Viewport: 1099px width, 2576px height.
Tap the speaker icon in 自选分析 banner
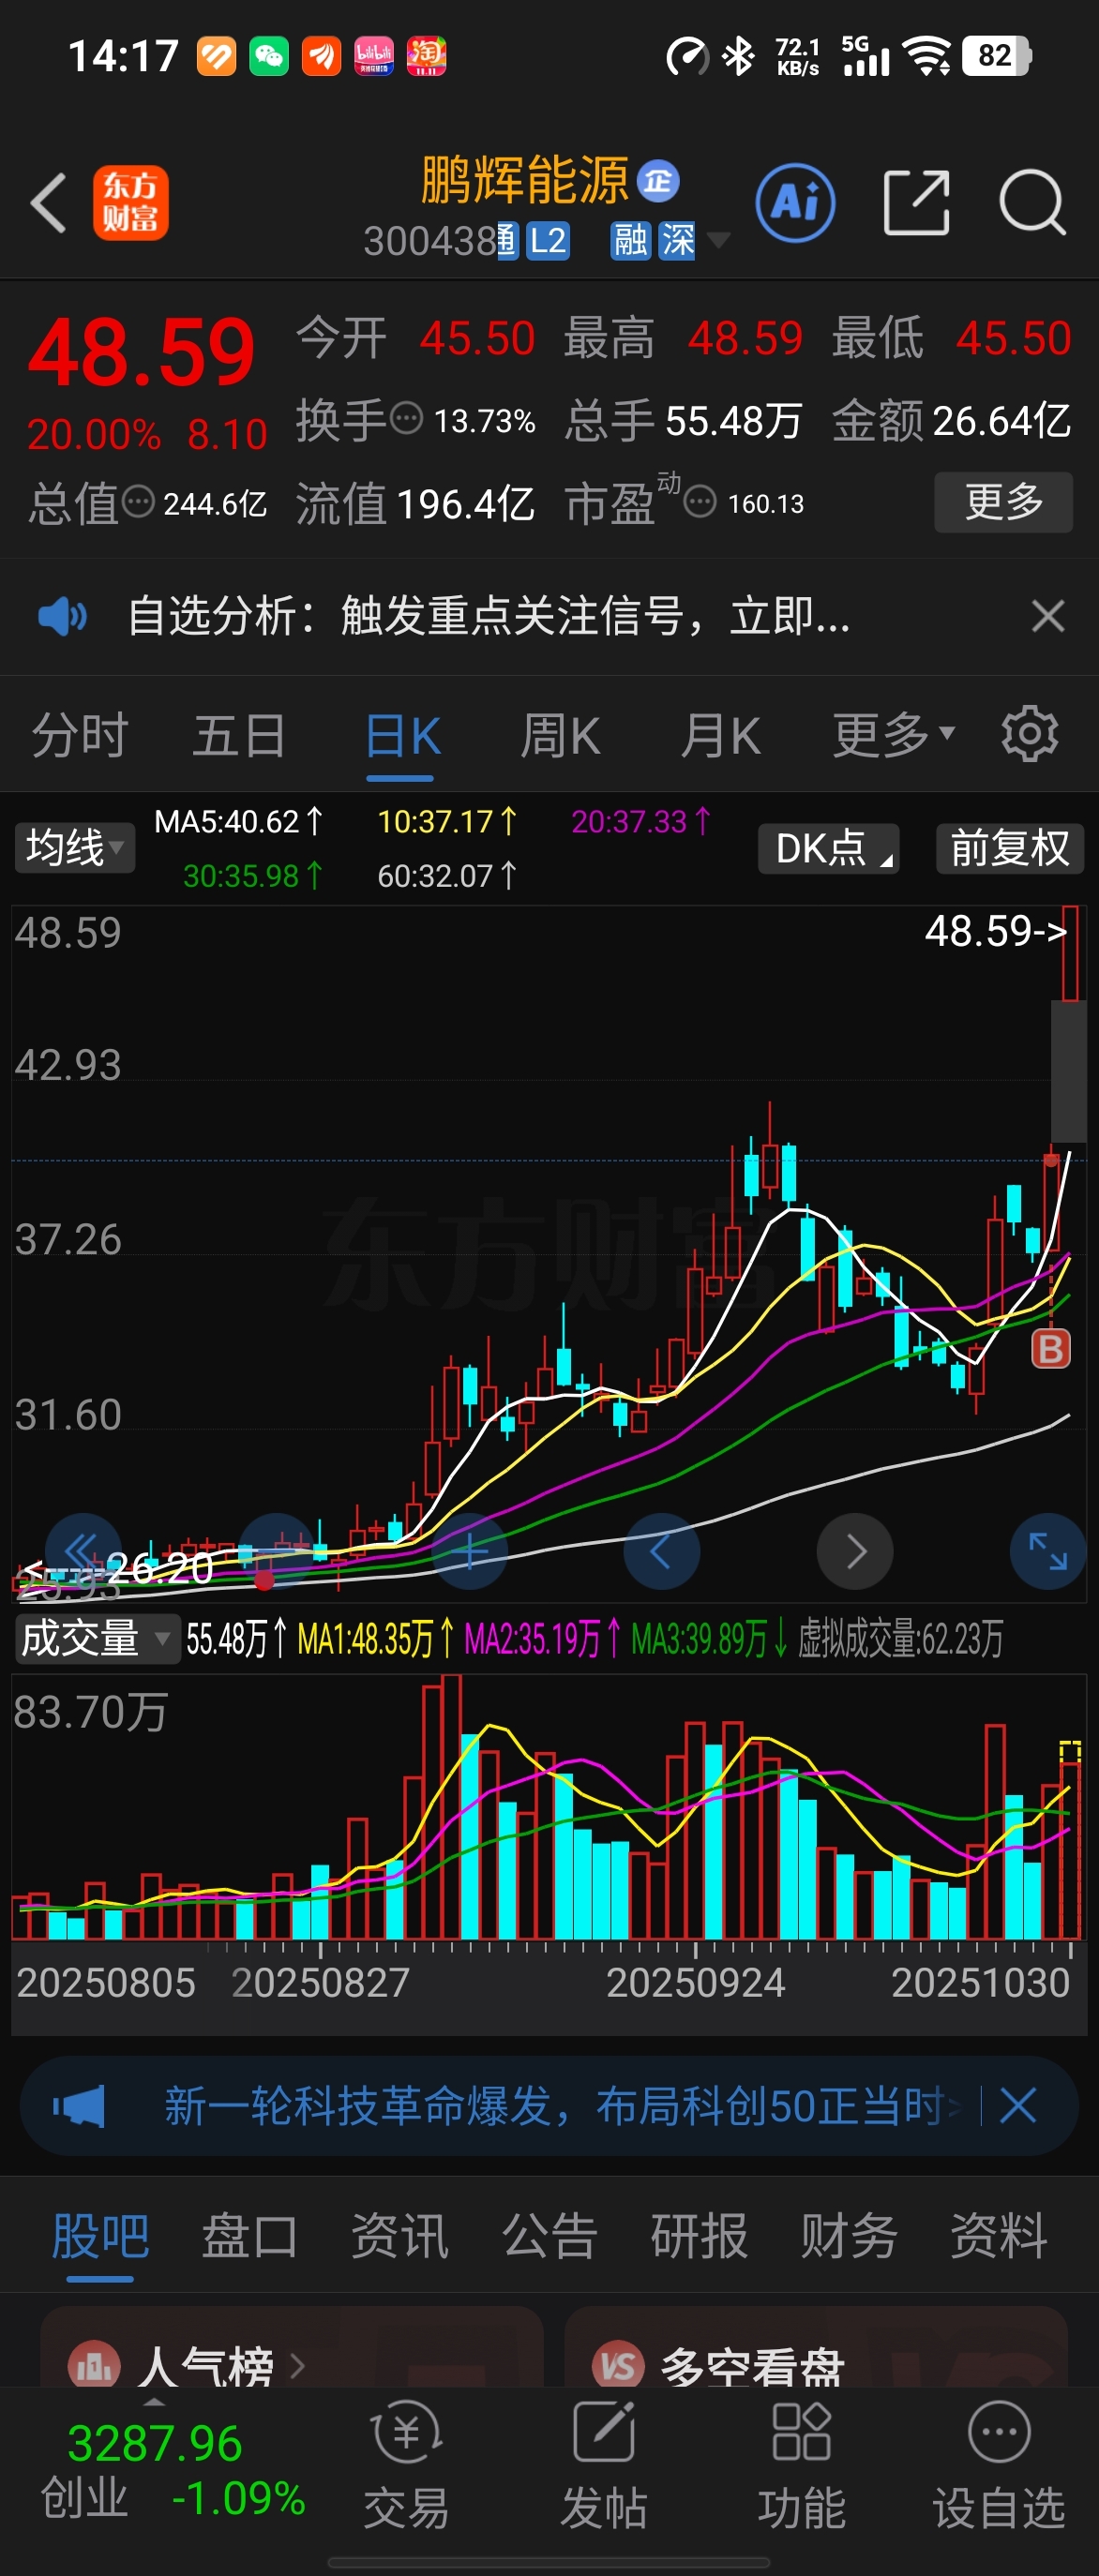[62, 616]
